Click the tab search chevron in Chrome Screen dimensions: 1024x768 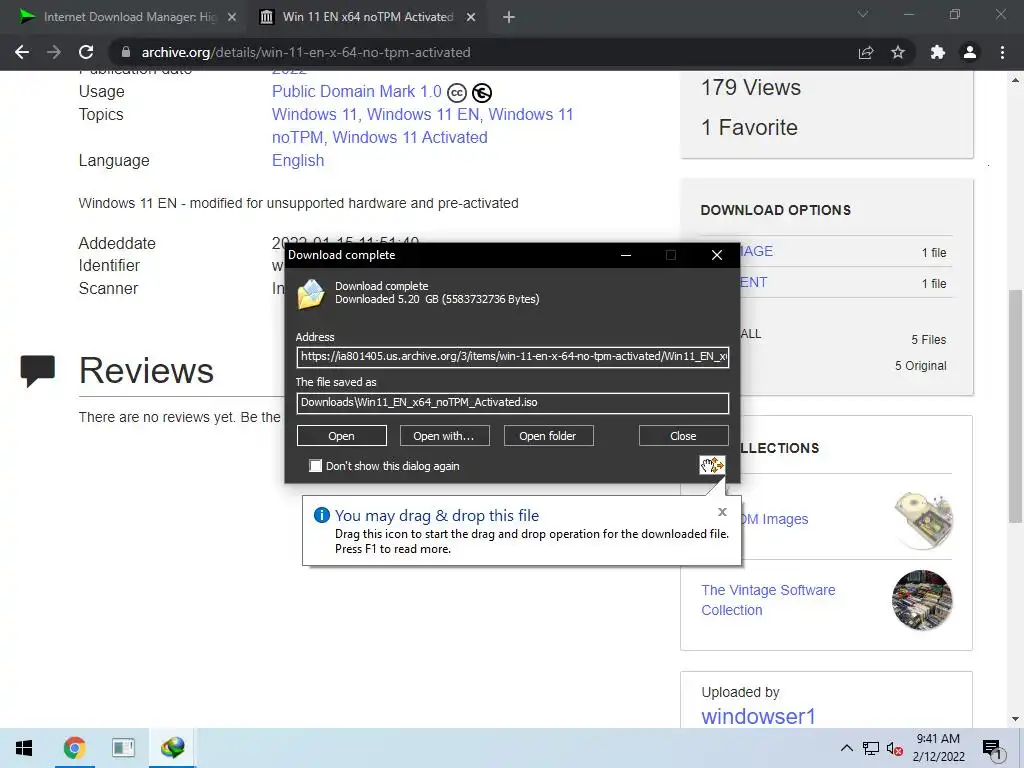(863, 14)
